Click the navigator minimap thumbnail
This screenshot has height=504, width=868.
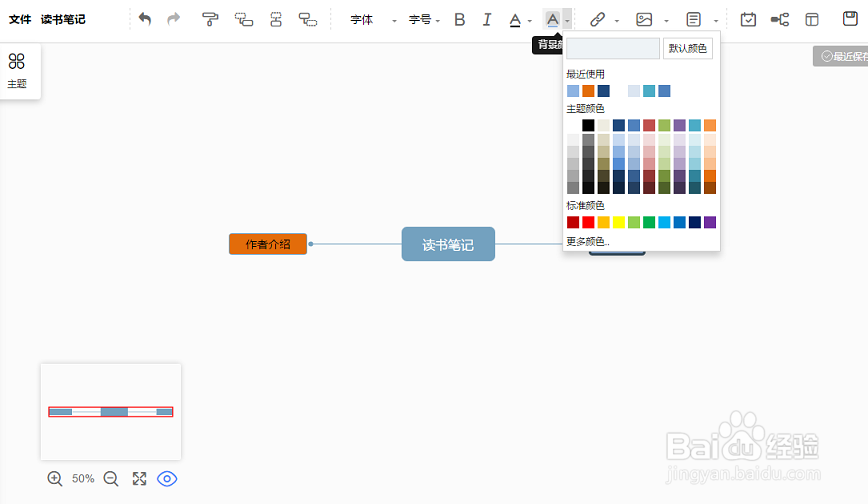(x=111, y=412)
